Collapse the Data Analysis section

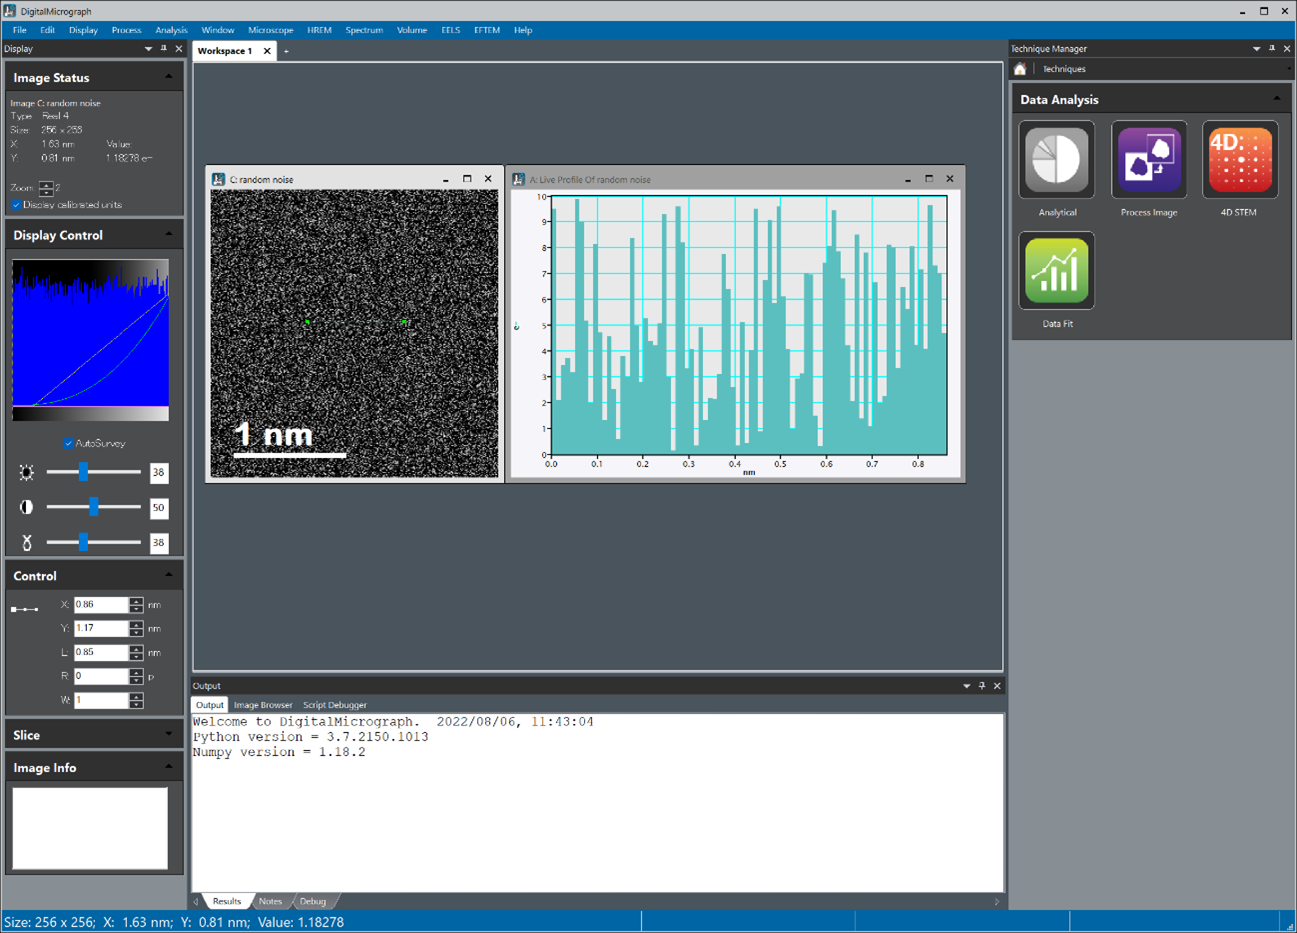tap(1276, 99)
